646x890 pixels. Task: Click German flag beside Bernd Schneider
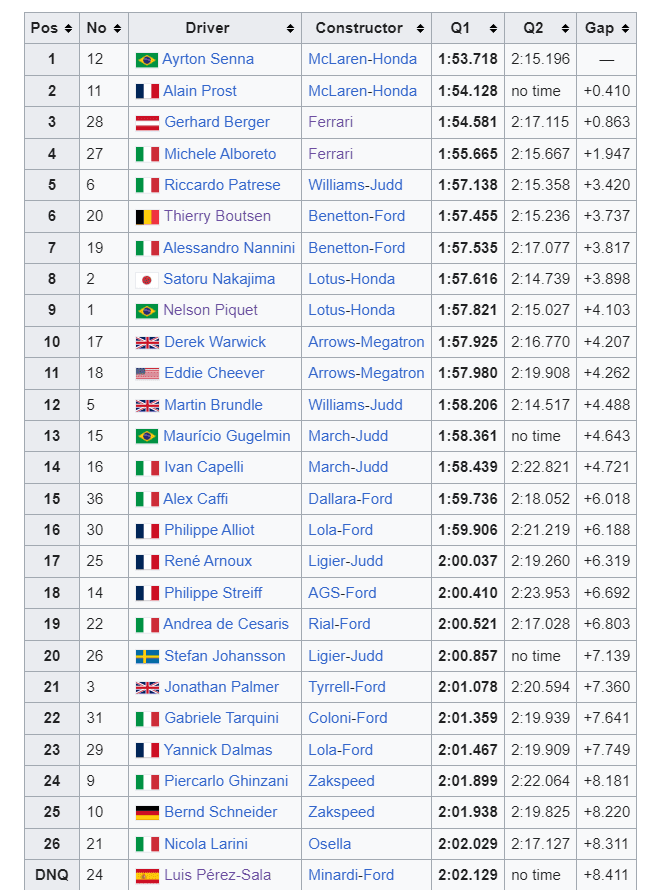point(147,813)
